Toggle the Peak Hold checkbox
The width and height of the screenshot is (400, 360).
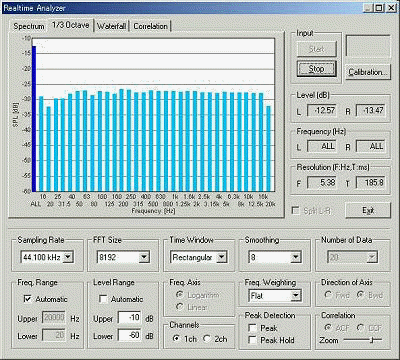click(253, 340)
